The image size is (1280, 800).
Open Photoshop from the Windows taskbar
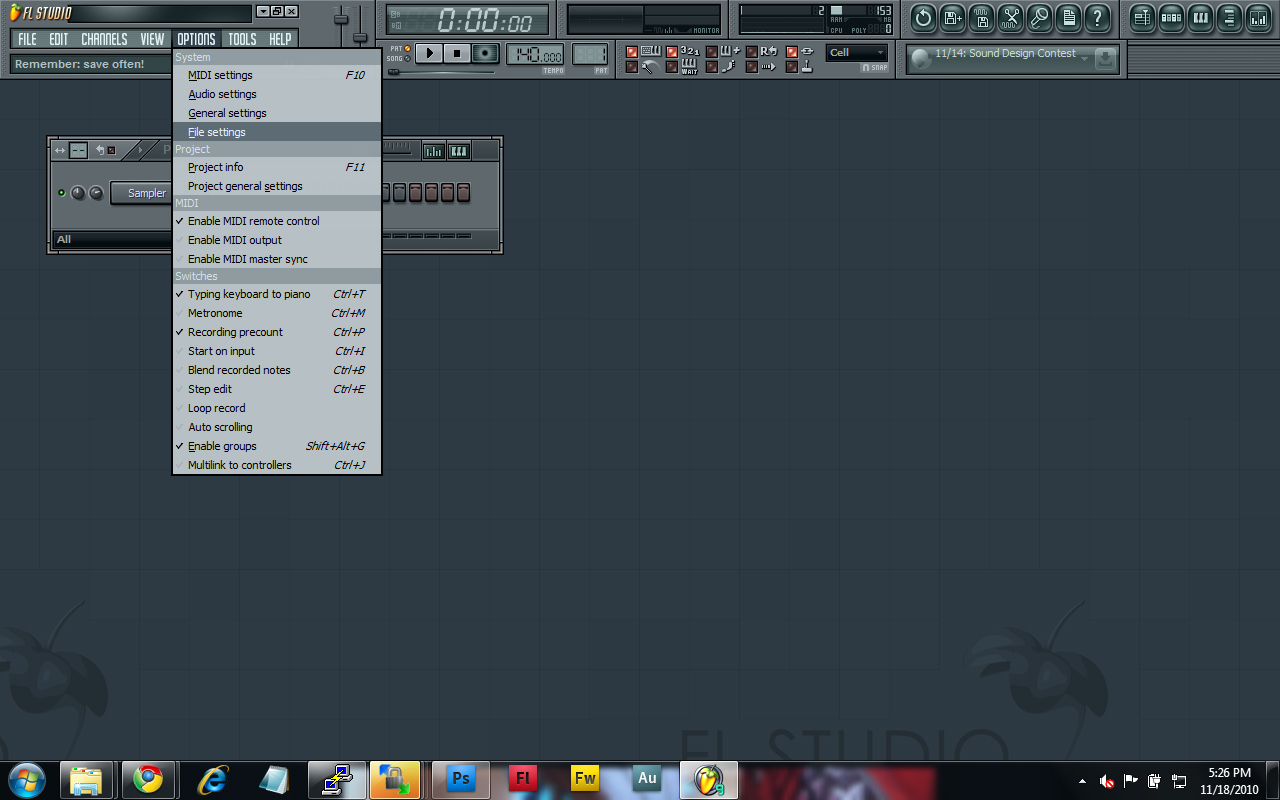(461, 778)
